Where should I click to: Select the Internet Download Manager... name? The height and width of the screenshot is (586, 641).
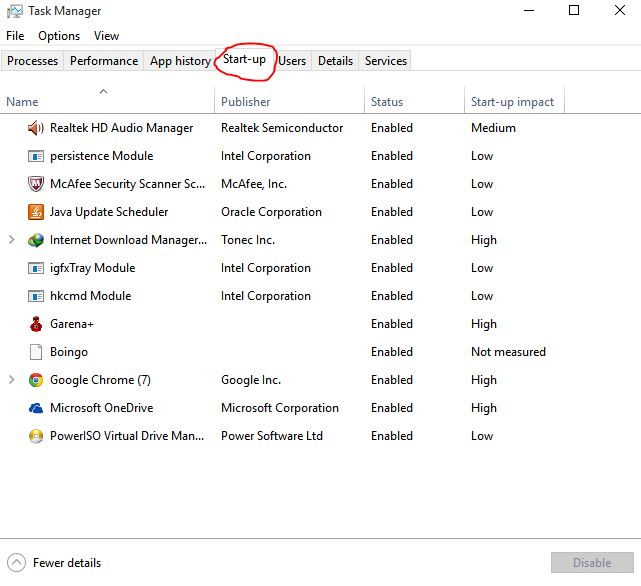(128, 240)
